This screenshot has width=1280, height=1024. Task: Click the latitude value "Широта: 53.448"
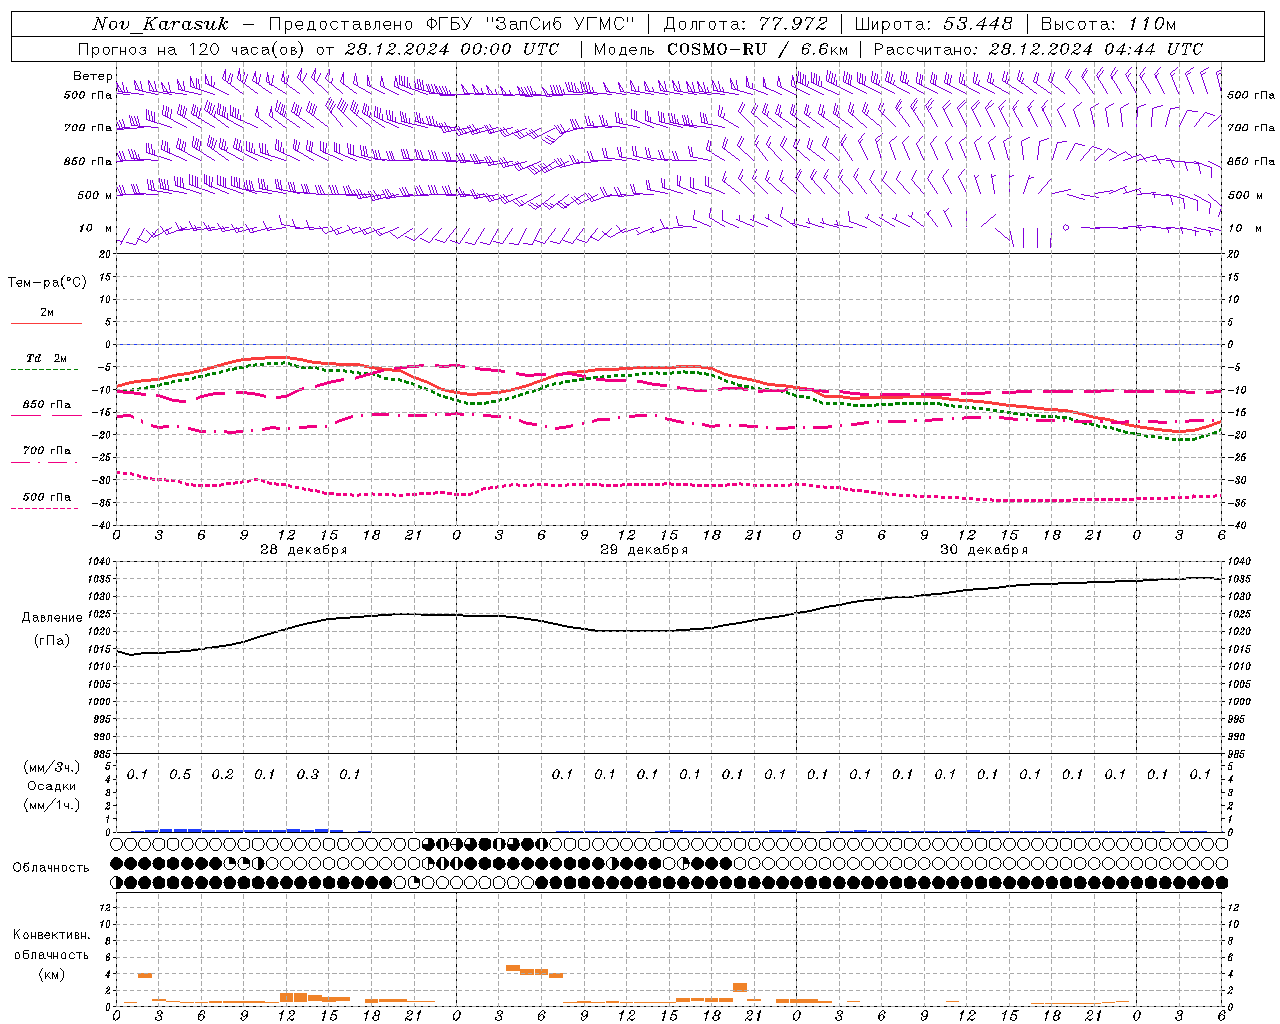coord(933,24)
